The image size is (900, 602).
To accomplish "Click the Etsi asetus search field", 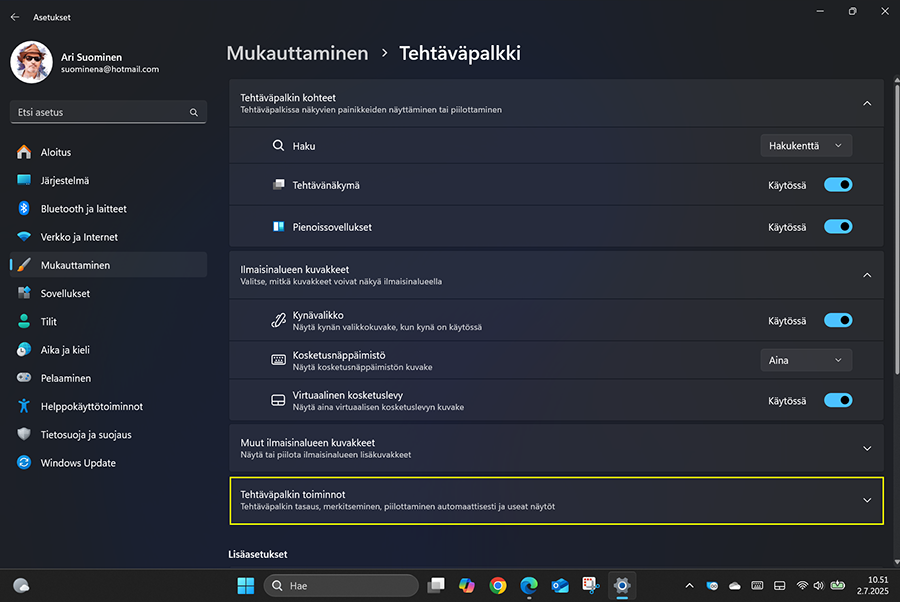I will pos(108,112).
